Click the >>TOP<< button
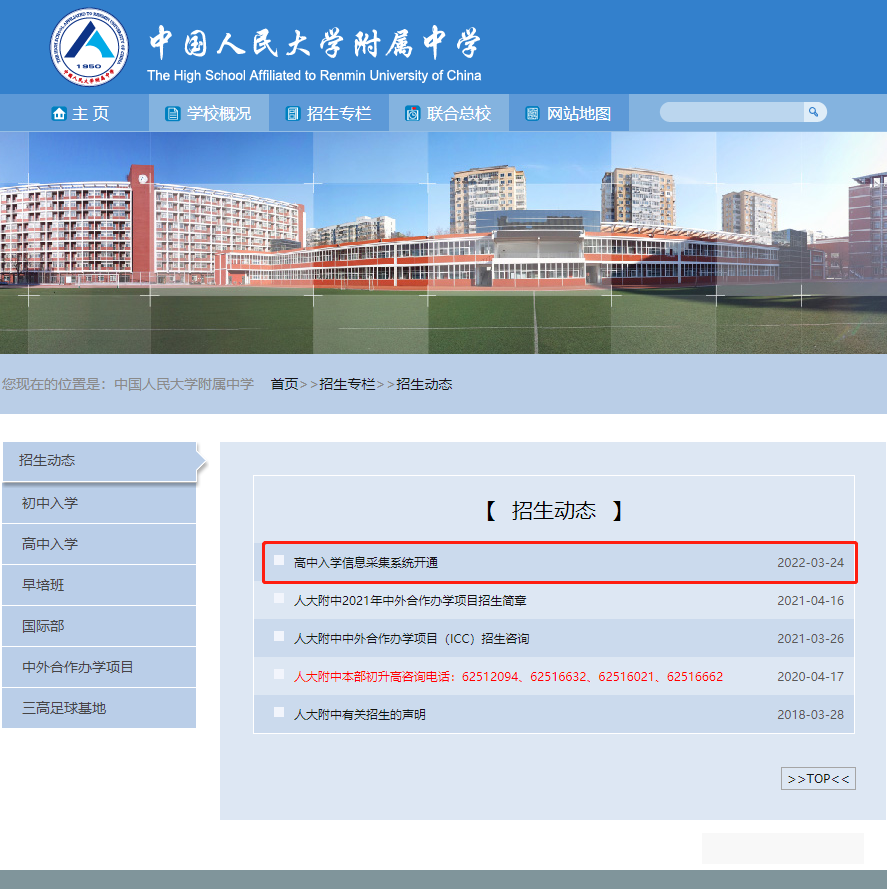This screenshot has height=889, width=887. coord(818,779)
